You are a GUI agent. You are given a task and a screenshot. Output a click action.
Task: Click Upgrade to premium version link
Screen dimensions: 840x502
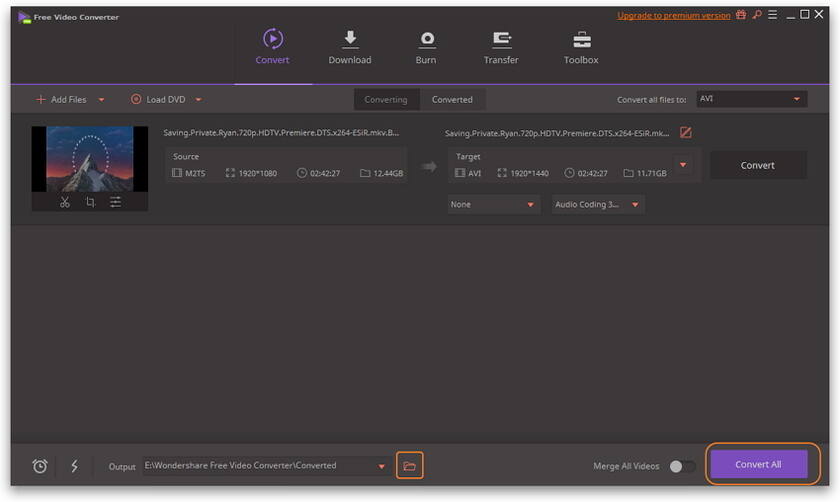coord(673,16)
